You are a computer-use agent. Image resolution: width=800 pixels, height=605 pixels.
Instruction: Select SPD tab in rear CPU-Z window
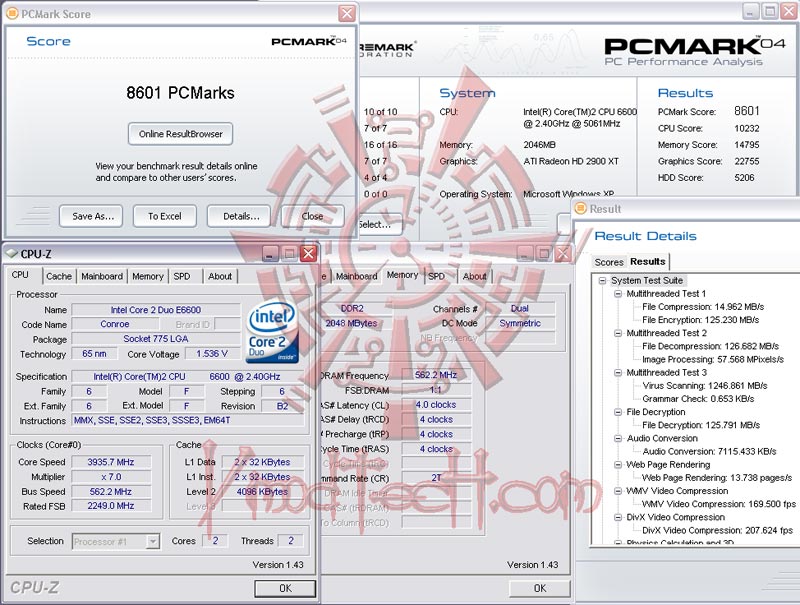point(436,276)
